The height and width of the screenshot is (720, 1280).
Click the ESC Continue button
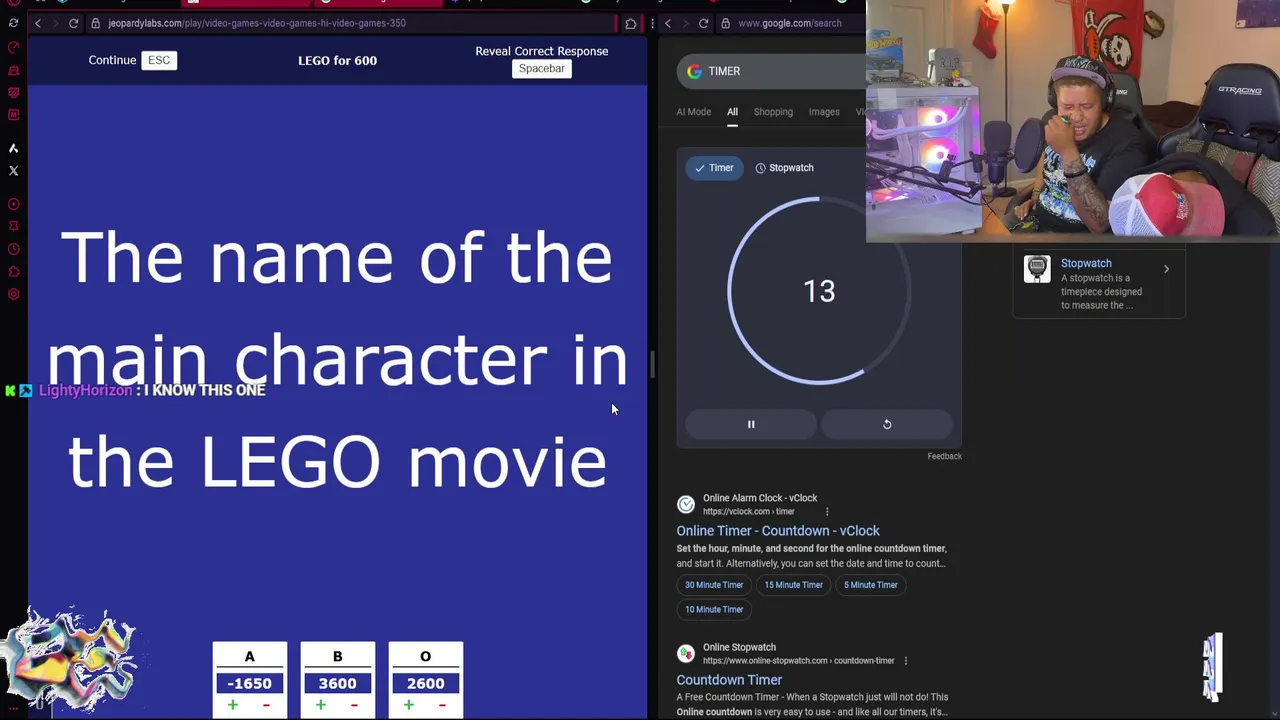159,60
